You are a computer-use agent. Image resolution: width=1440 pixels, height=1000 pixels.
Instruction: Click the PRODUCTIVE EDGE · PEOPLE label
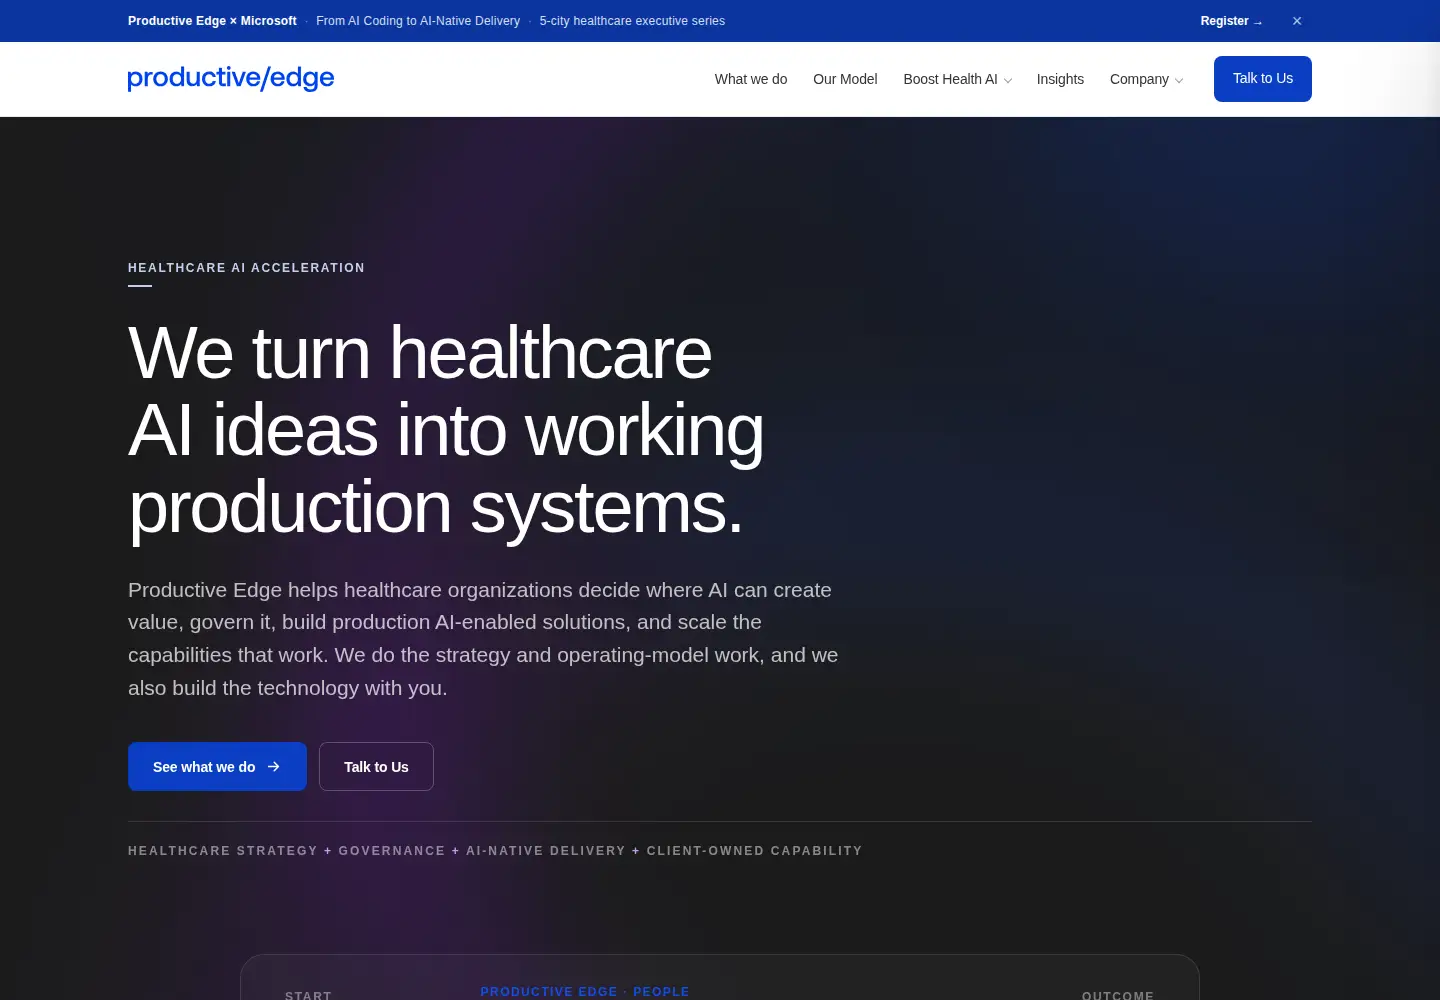585,992
